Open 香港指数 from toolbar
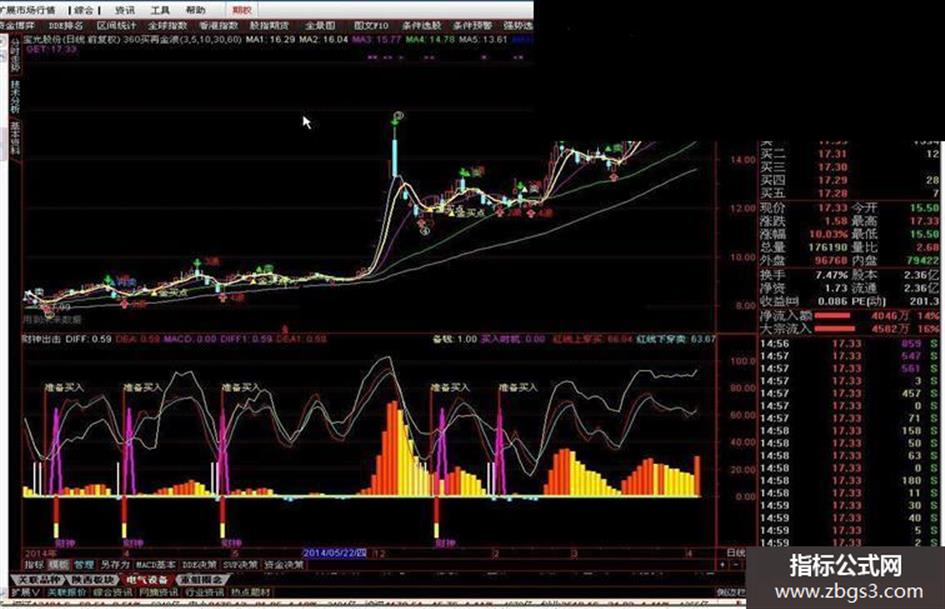Image resolution: width=945 pixels, height=609 pixels. coord(219,25)
